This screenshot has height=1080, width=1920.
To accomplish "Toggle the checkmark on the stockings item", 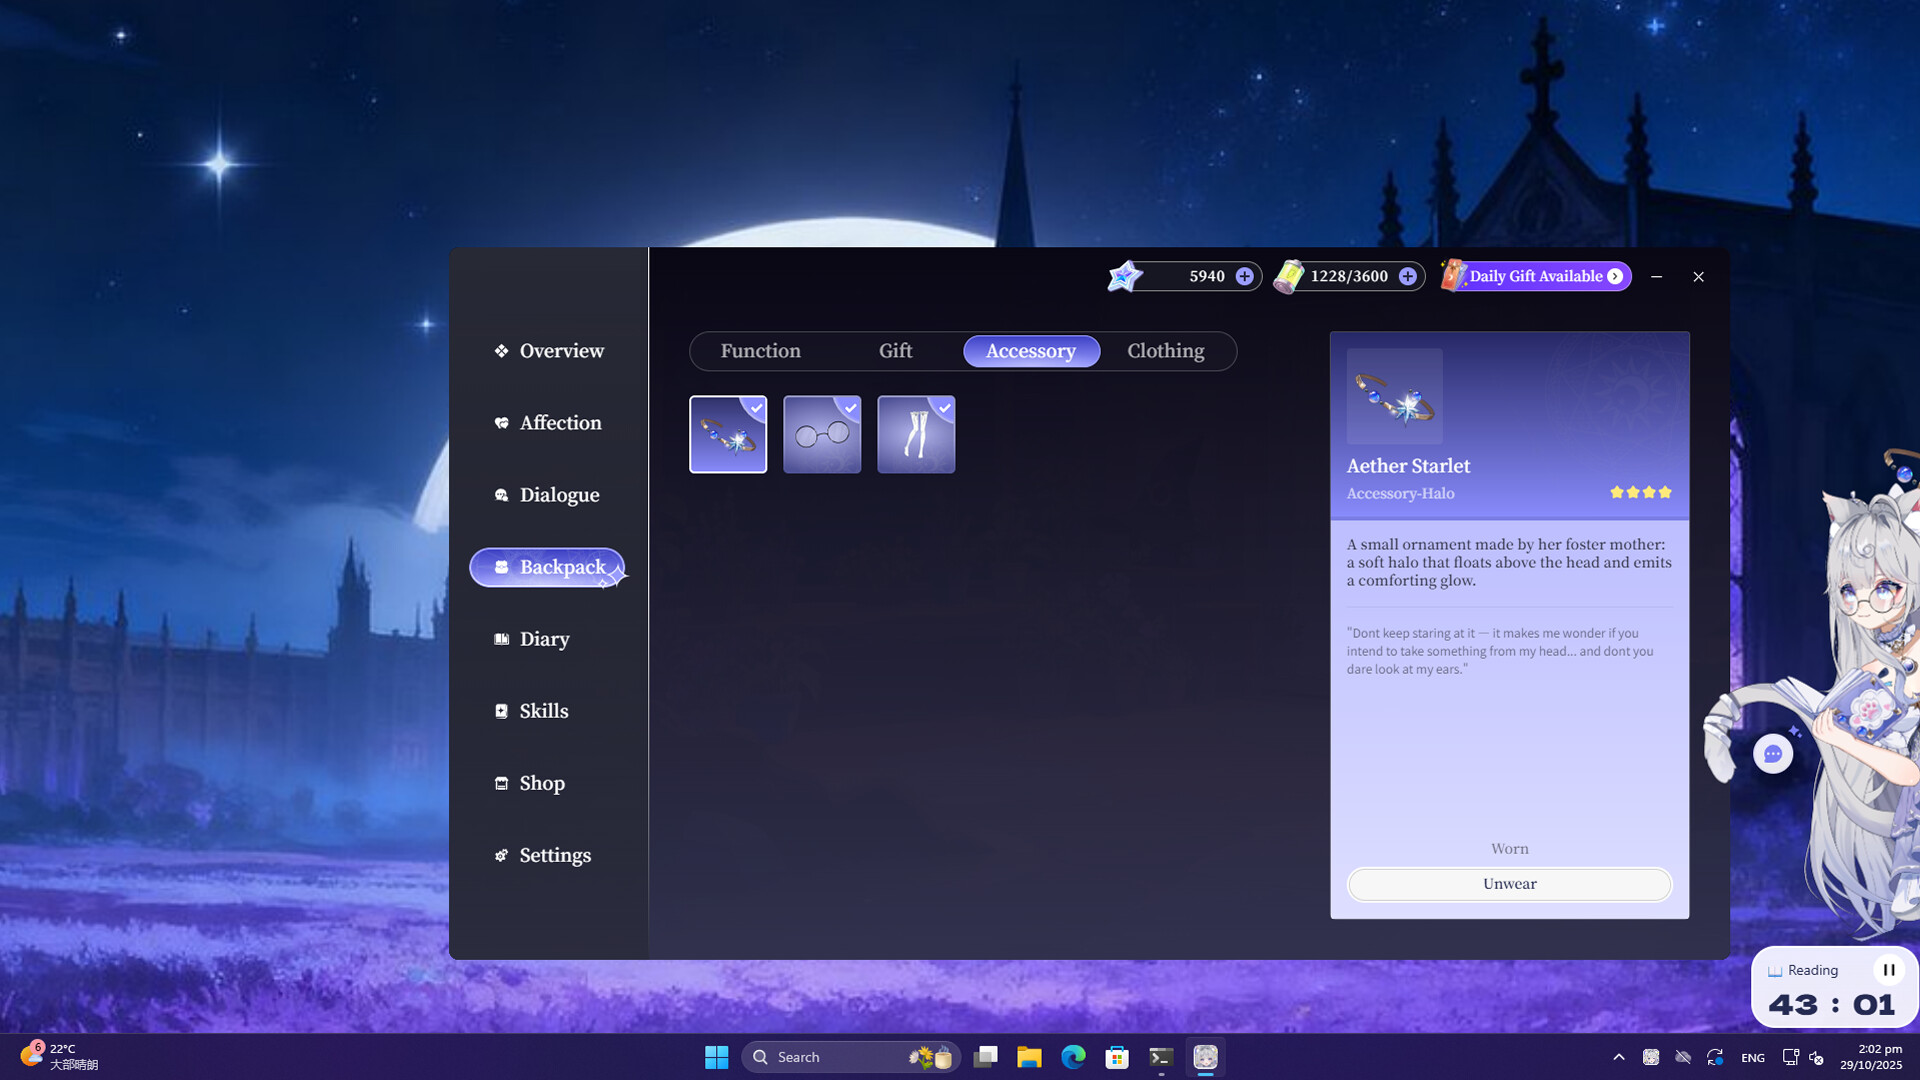I will pos(943,409).
